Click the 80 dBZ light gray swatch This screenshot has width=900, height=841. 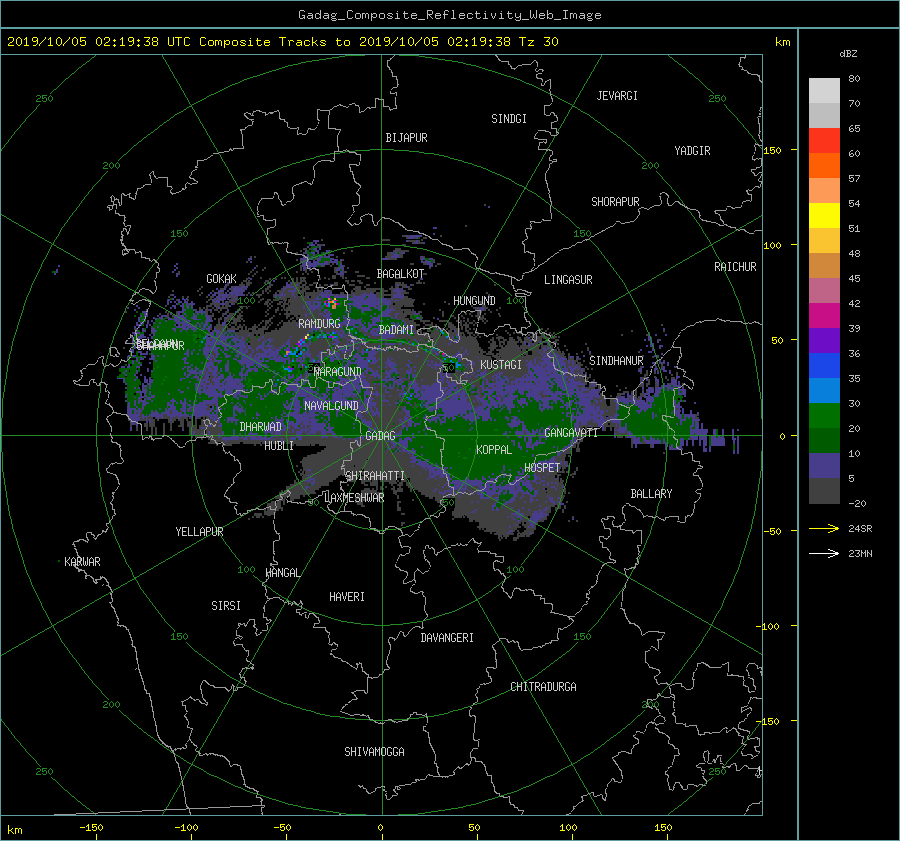tap(824, 90)
